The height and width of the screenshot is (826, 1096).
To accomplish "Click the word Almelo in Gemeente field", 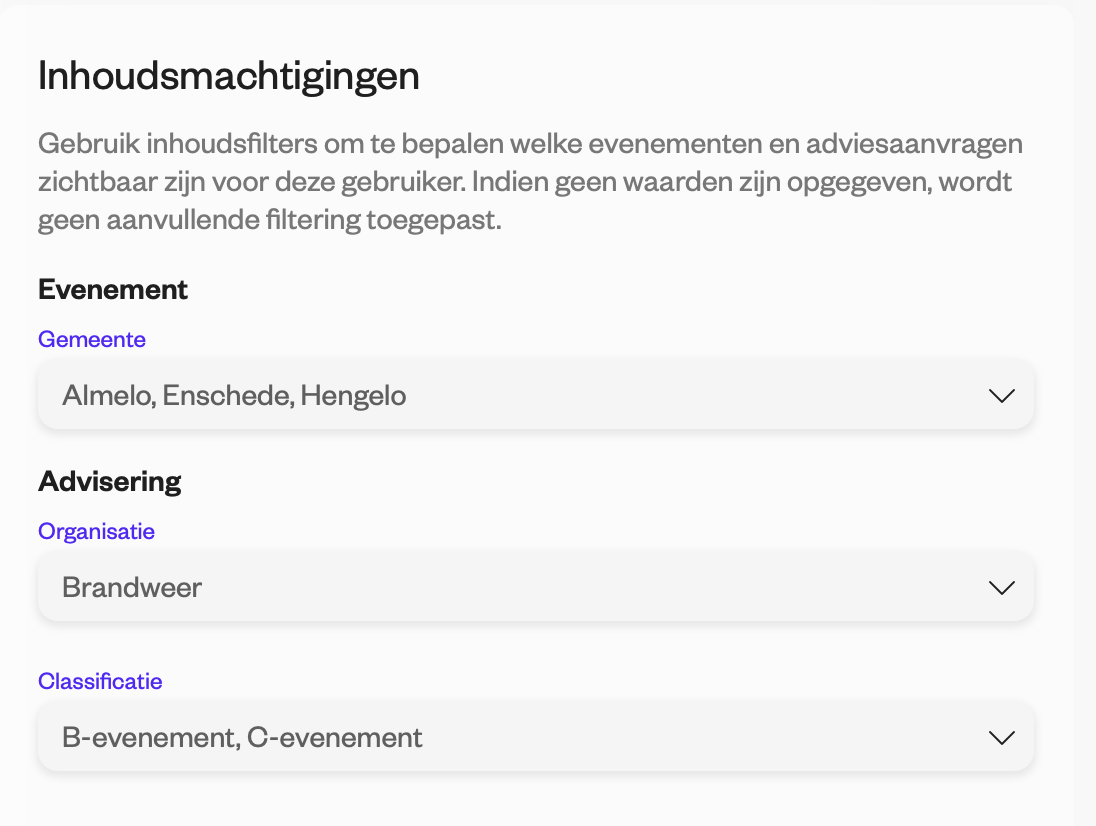I will click(x=109, y=396).
